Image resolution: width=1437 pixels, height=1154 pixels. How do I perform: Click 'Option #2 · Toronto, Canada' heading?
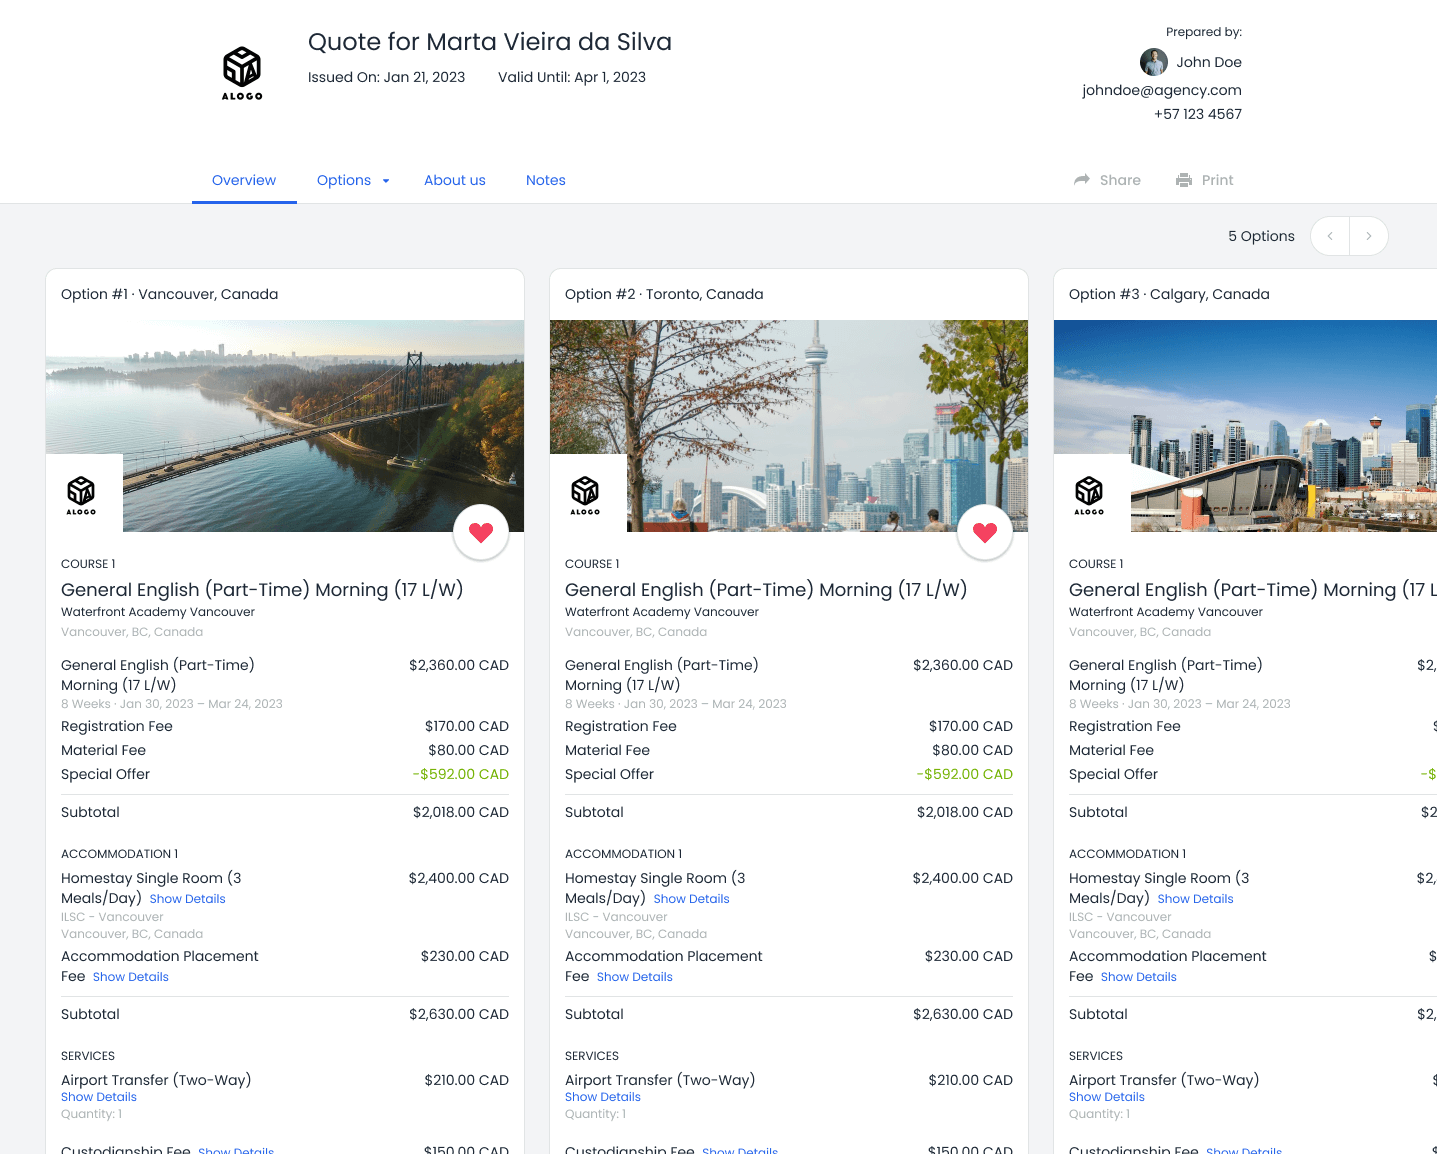point(664,294)
